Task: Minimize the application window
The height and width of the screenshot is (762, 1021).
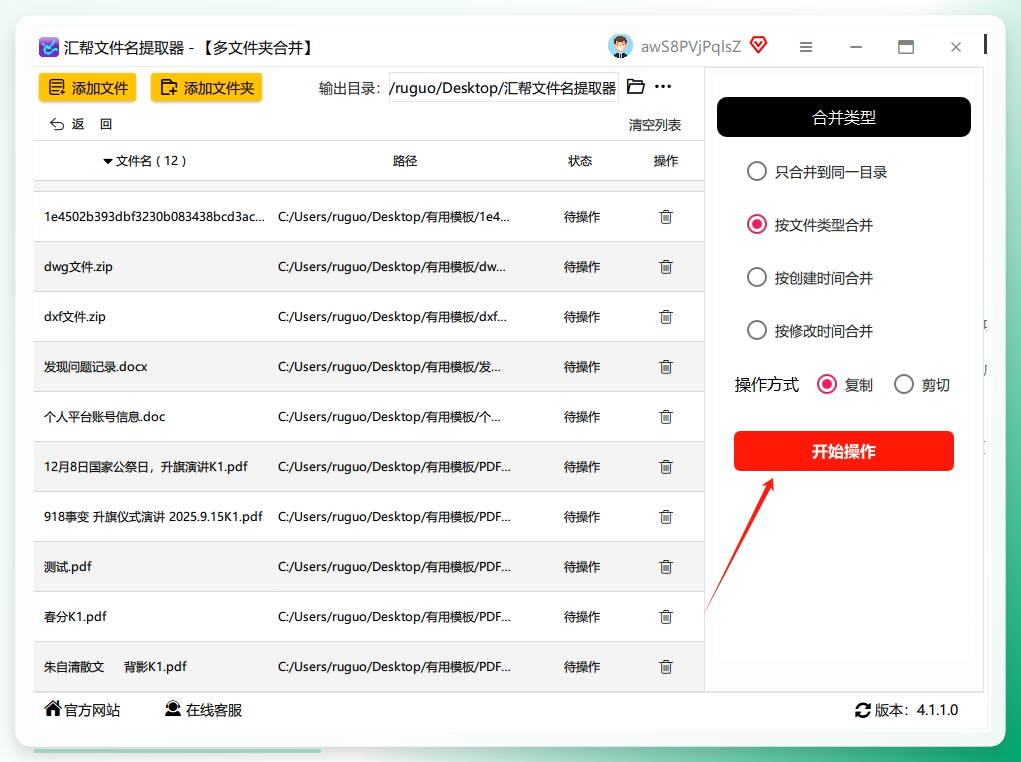Action: coord(856,47)
